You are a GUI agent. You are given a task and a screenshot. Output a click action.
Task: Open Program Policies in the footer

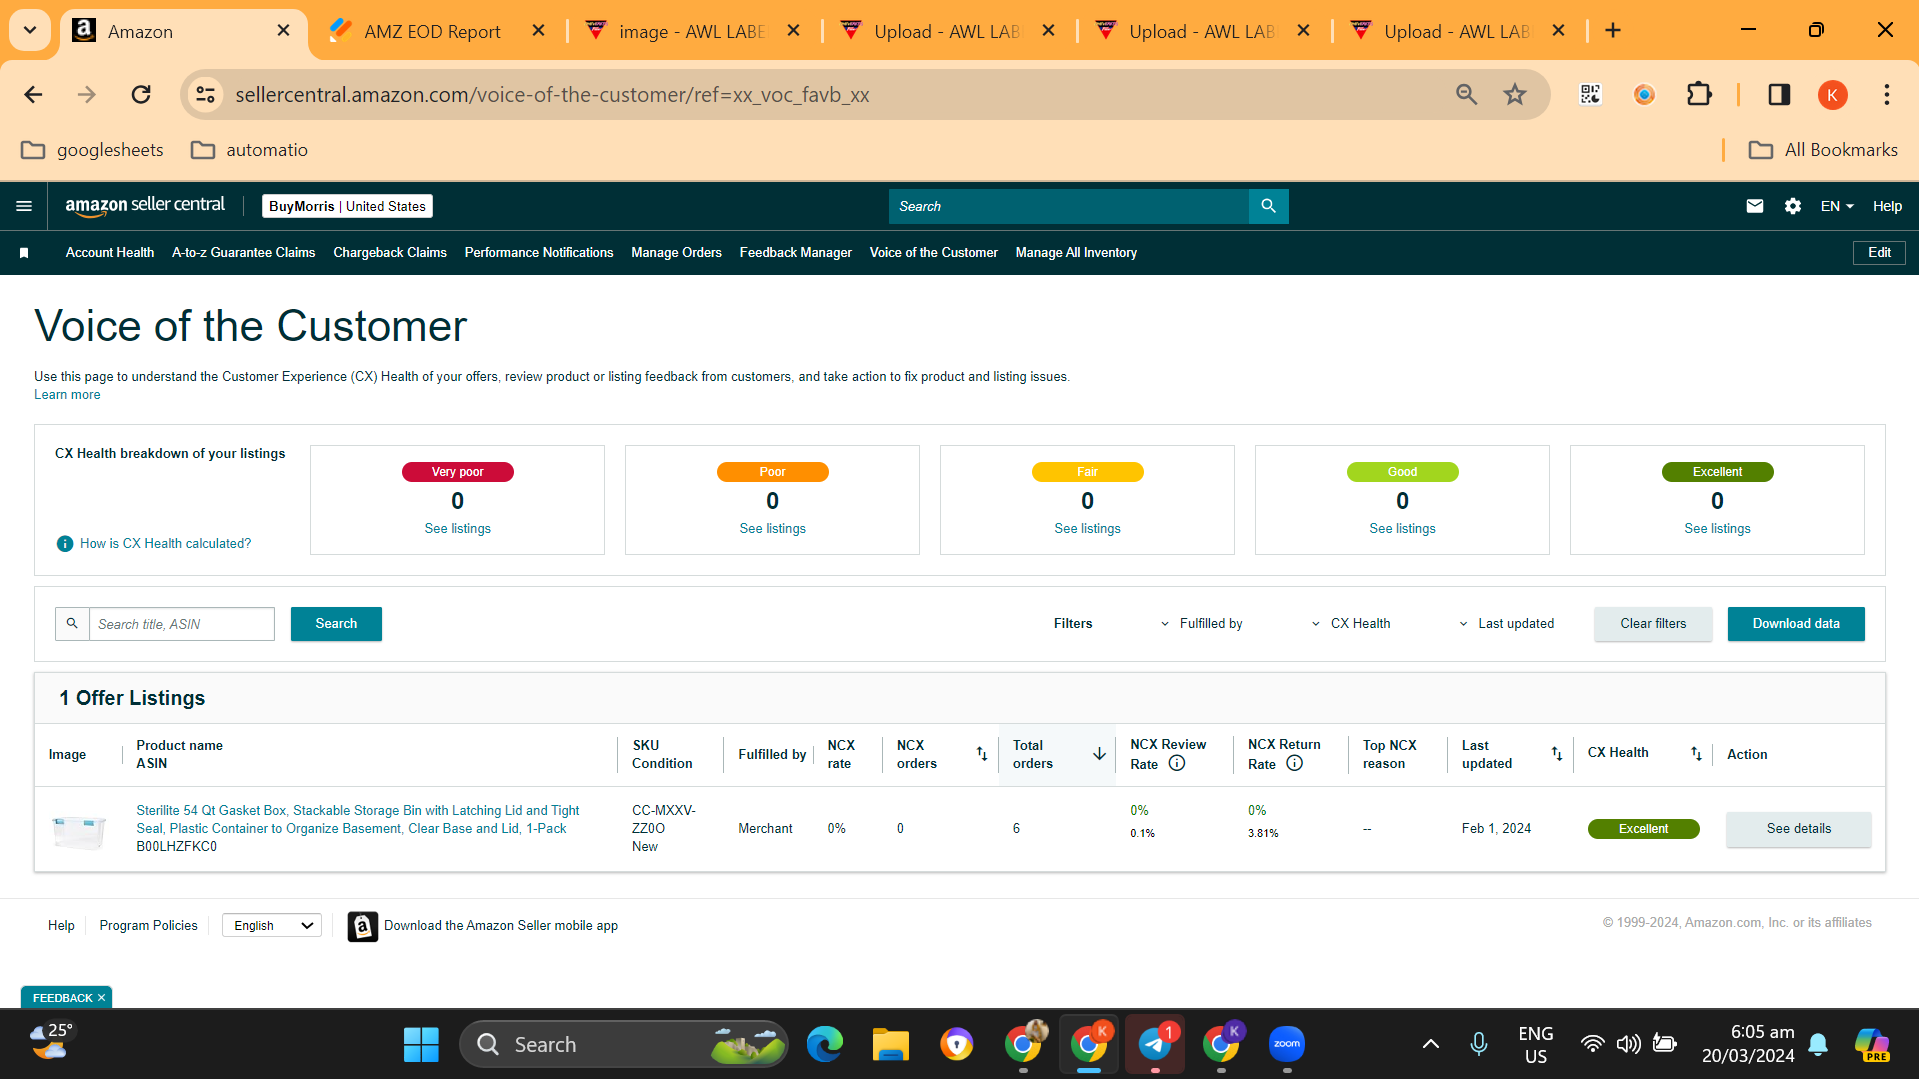(x=148, y=926)
